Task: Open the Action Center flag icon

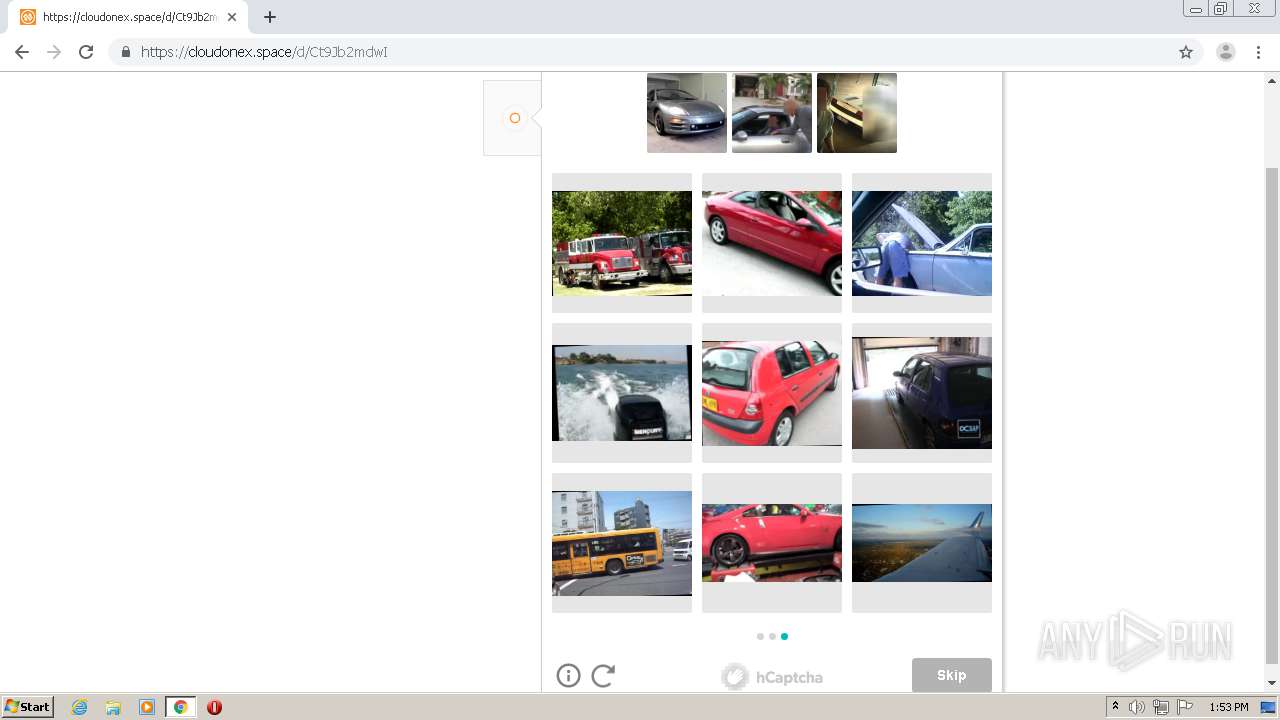Action: click(x=1185, y=707)
